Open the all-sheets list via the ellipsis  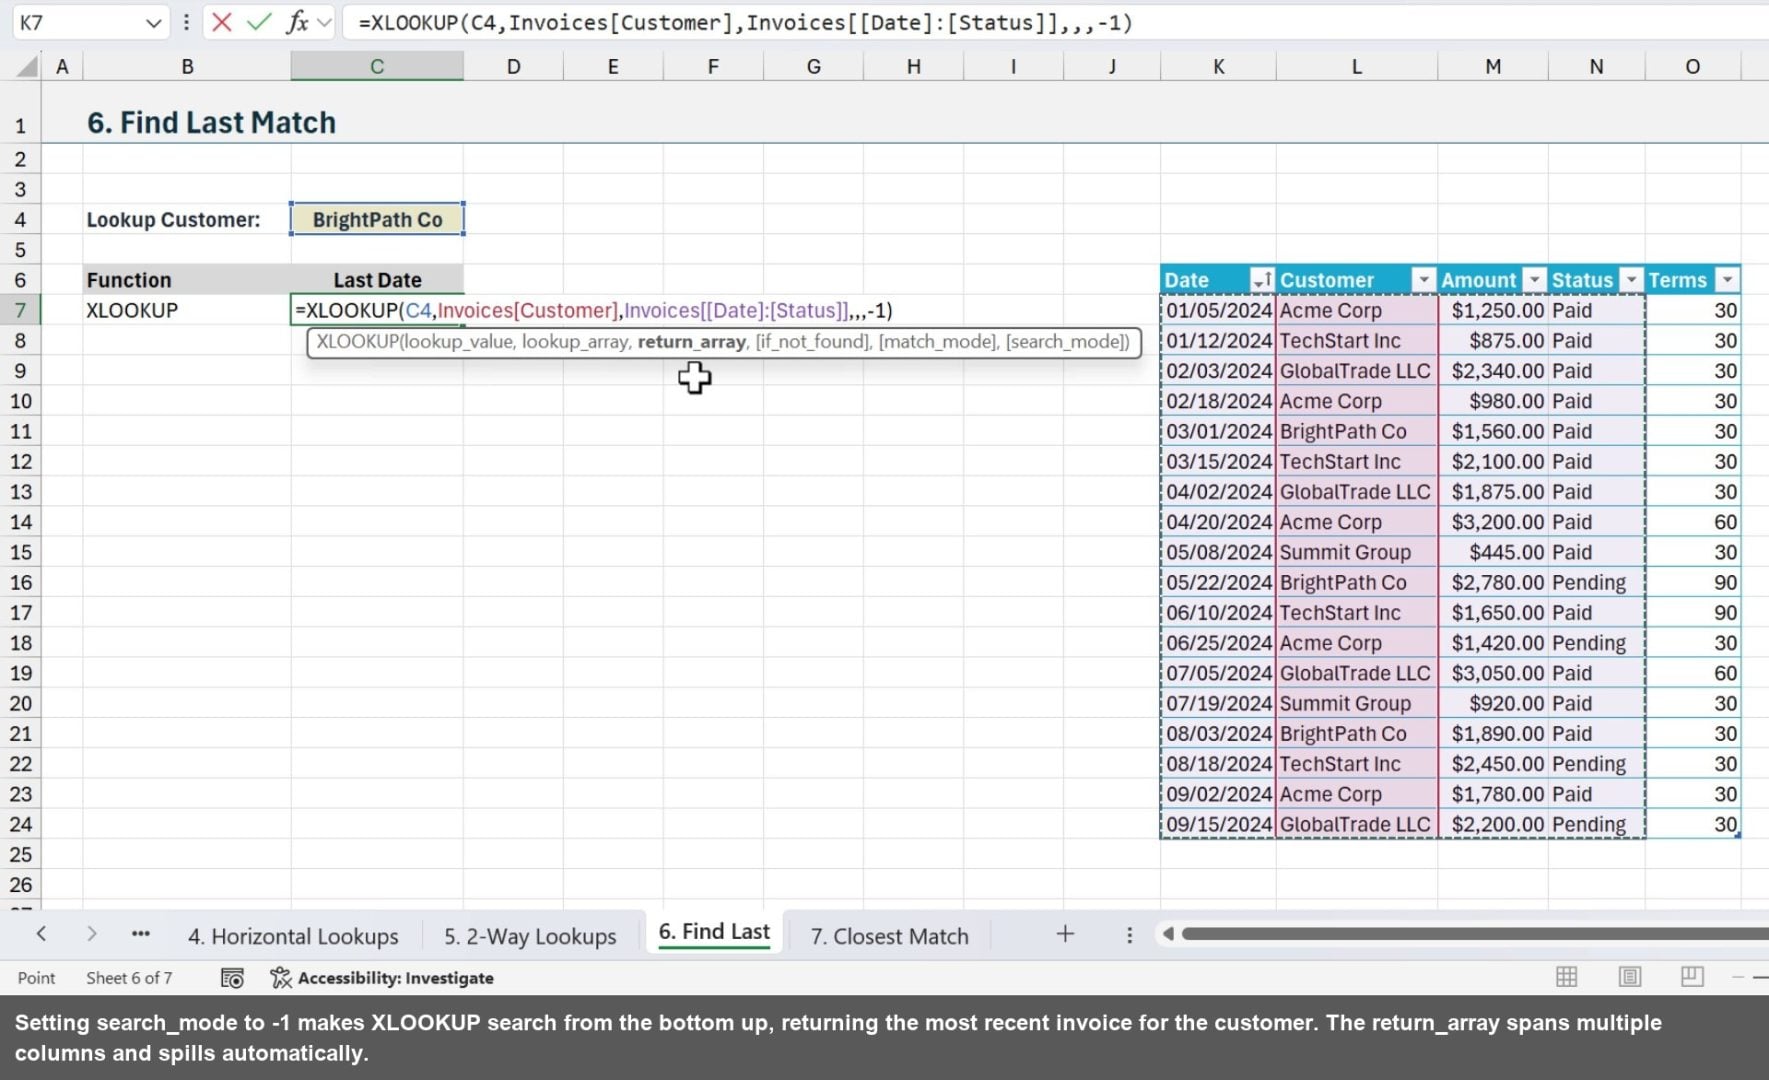point(141,934)
